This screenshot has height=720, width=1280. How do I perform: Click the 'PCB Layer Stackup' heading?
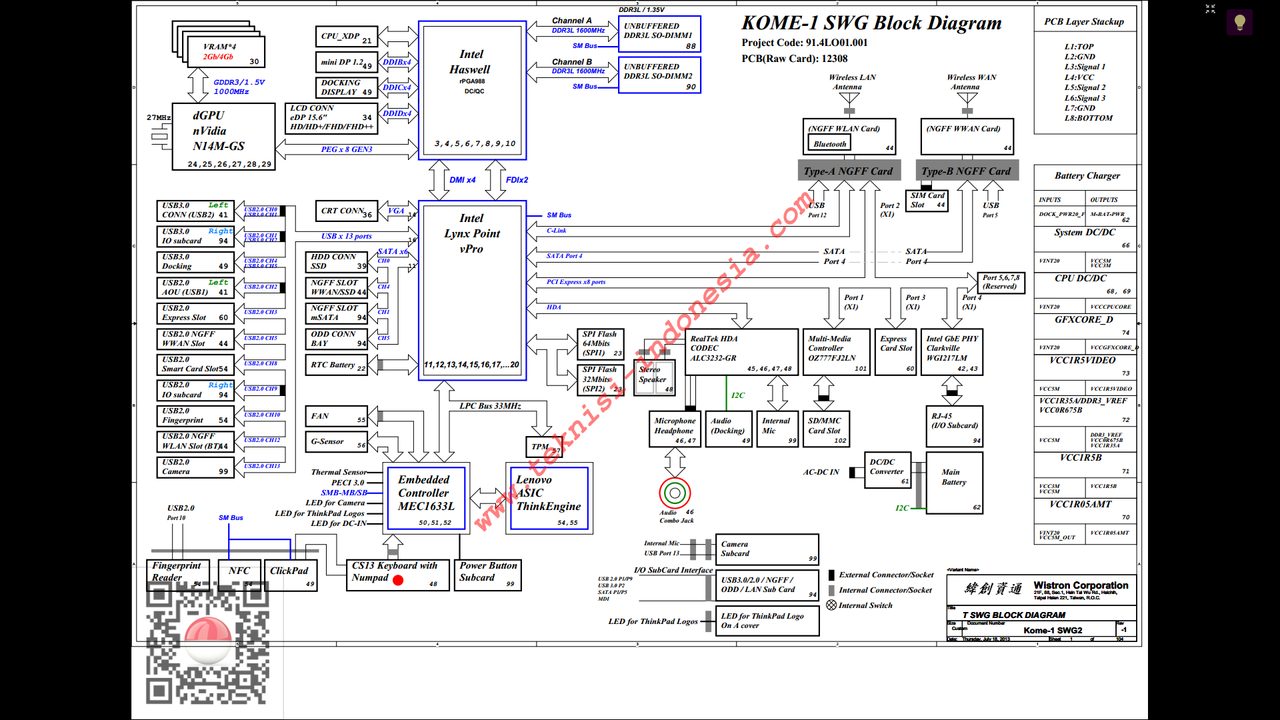(1084, 21)
